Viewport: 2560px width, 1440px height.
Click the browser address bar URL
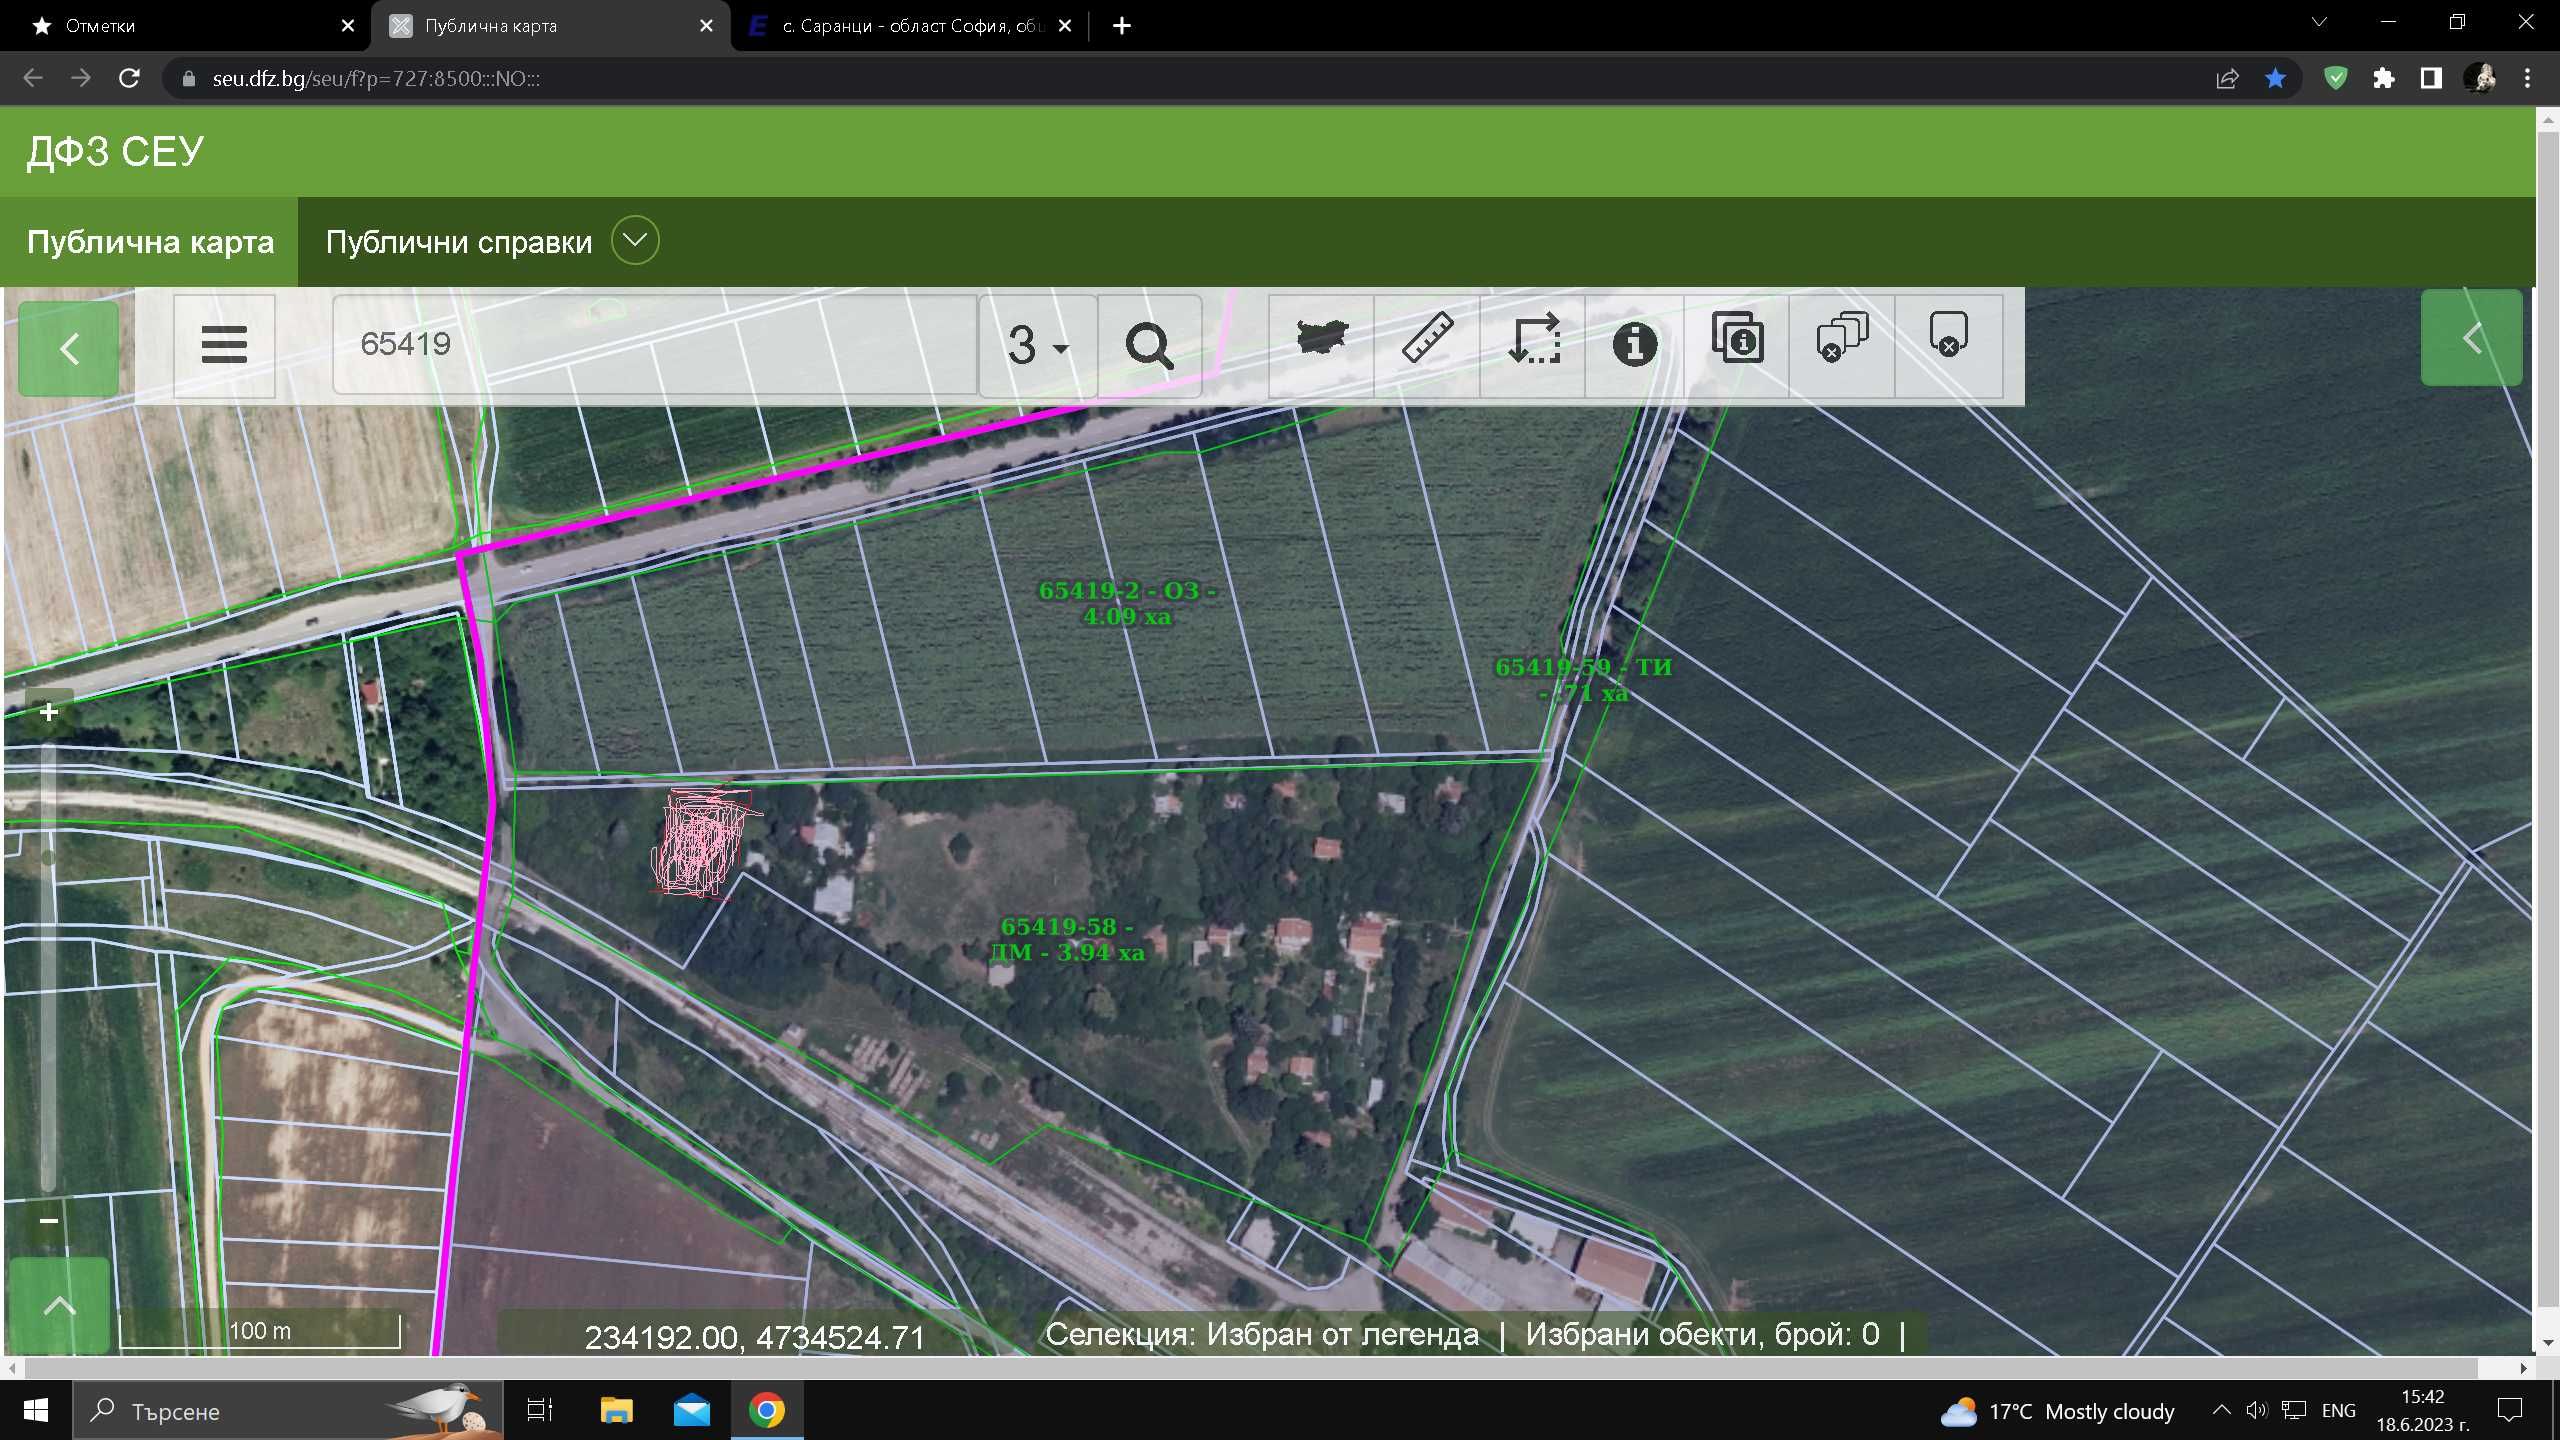click(376, 79)
